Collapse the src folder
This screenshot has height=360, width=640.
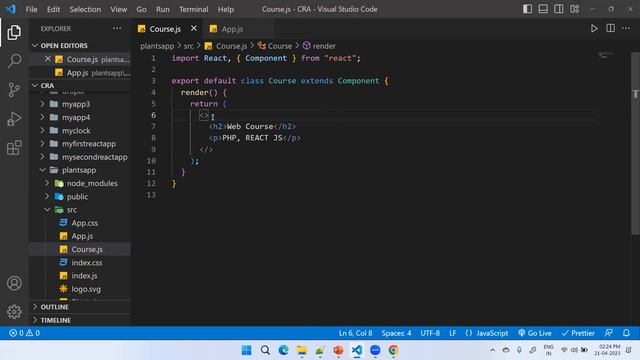coord(80,209)
